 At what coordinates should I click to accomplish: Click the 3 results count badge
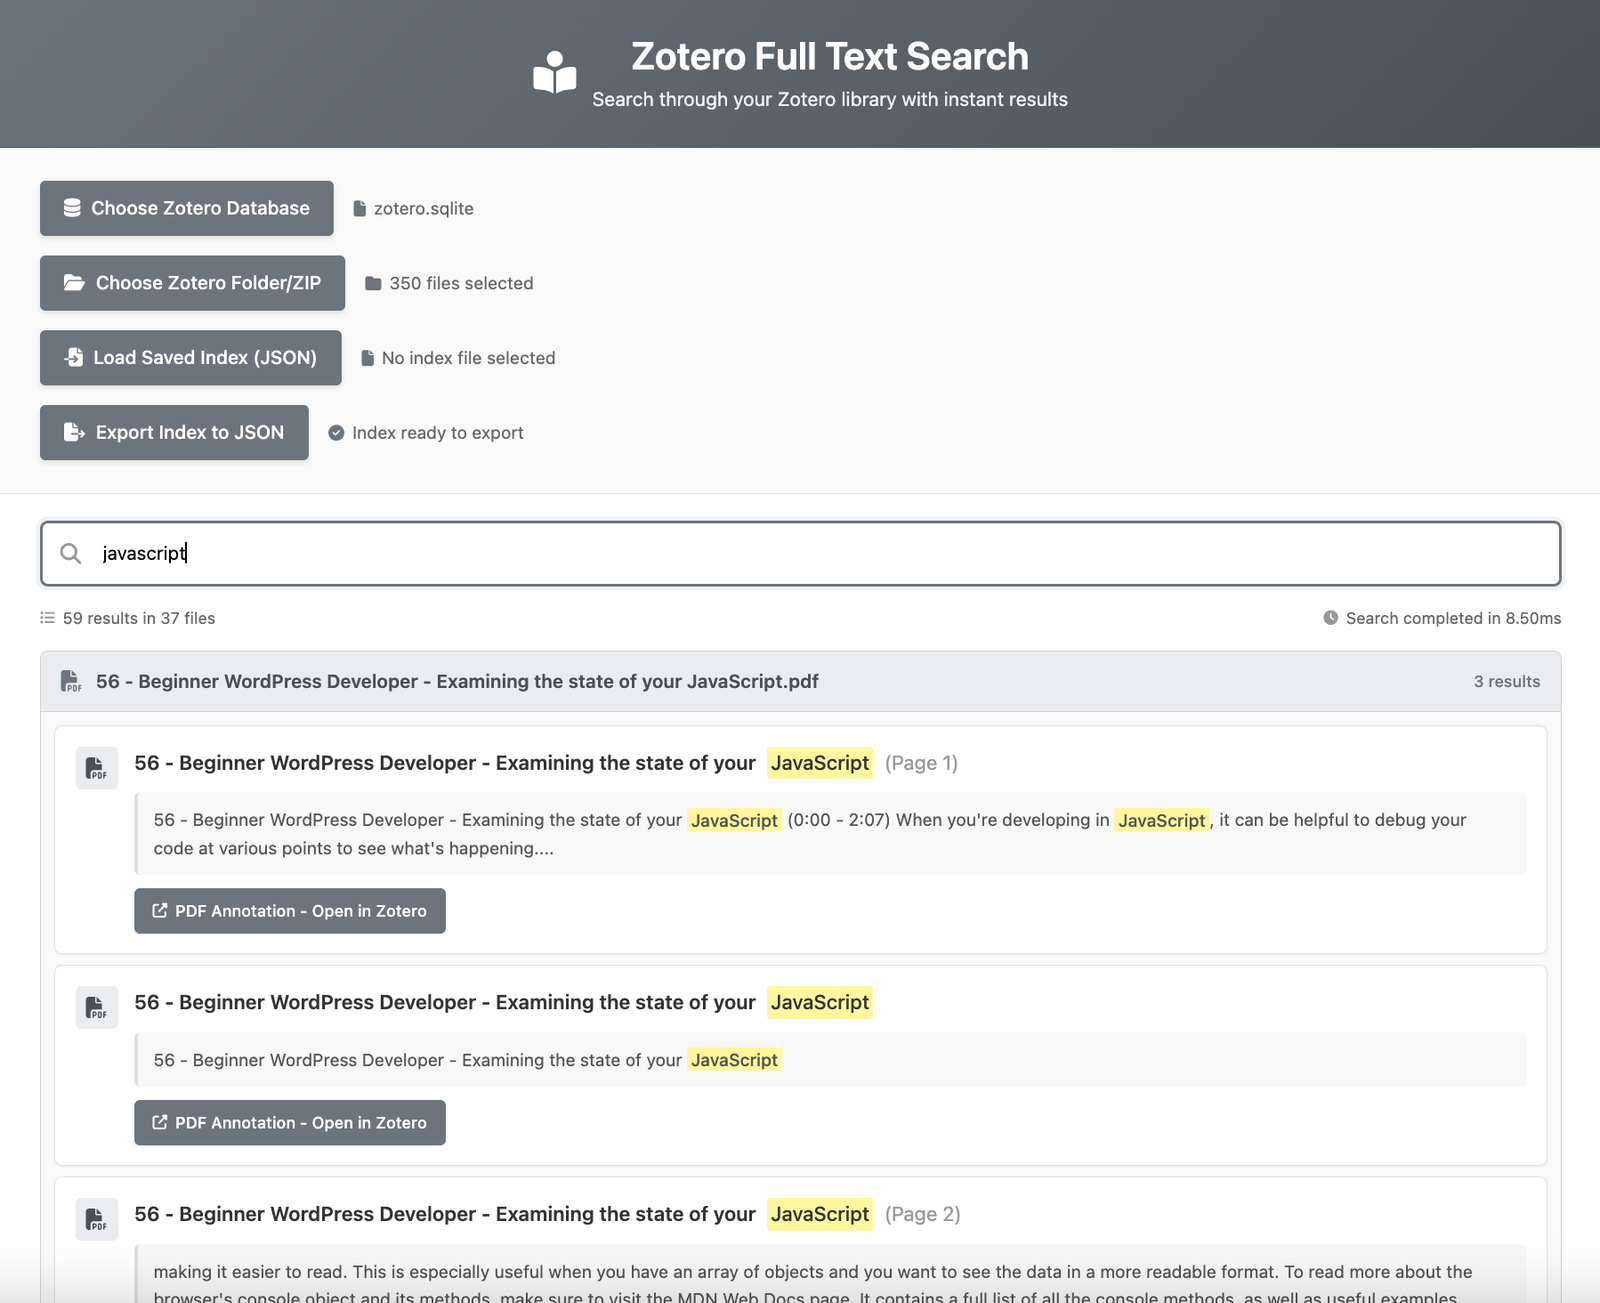click(1506, 682)
